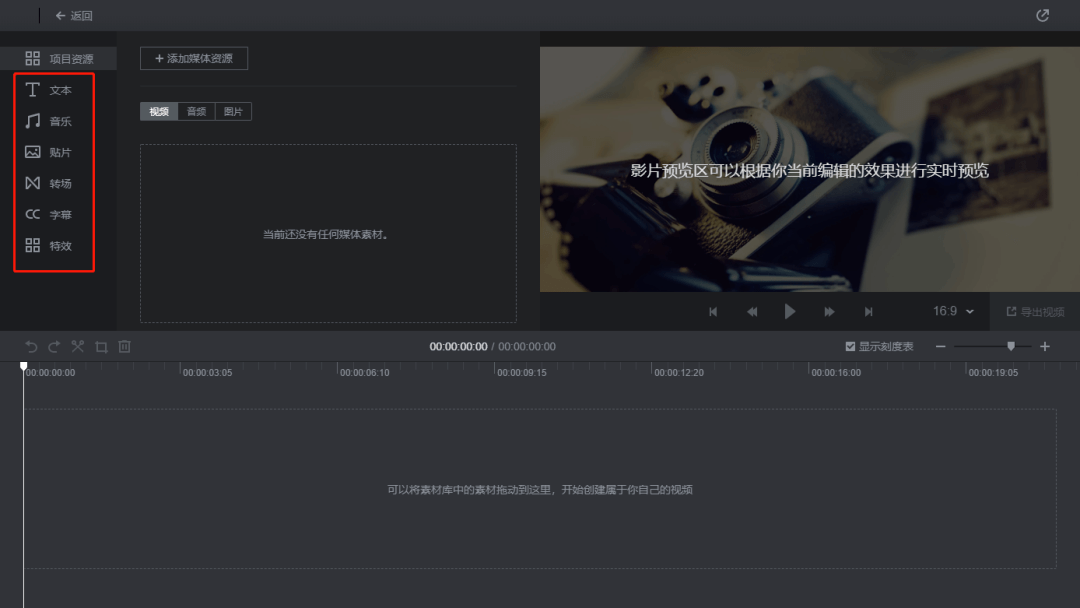Undo the last timeline edit

point(31,346)
